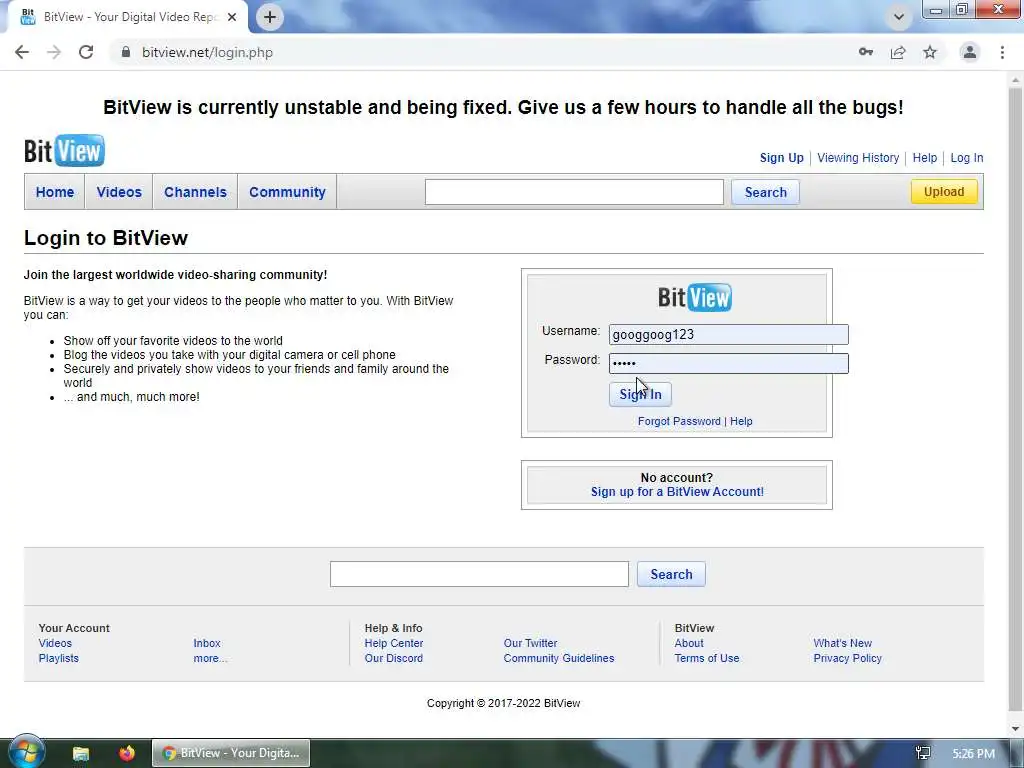Click the network tray icon
Viewport: 1024px width, 768px height.
(923, 753)
